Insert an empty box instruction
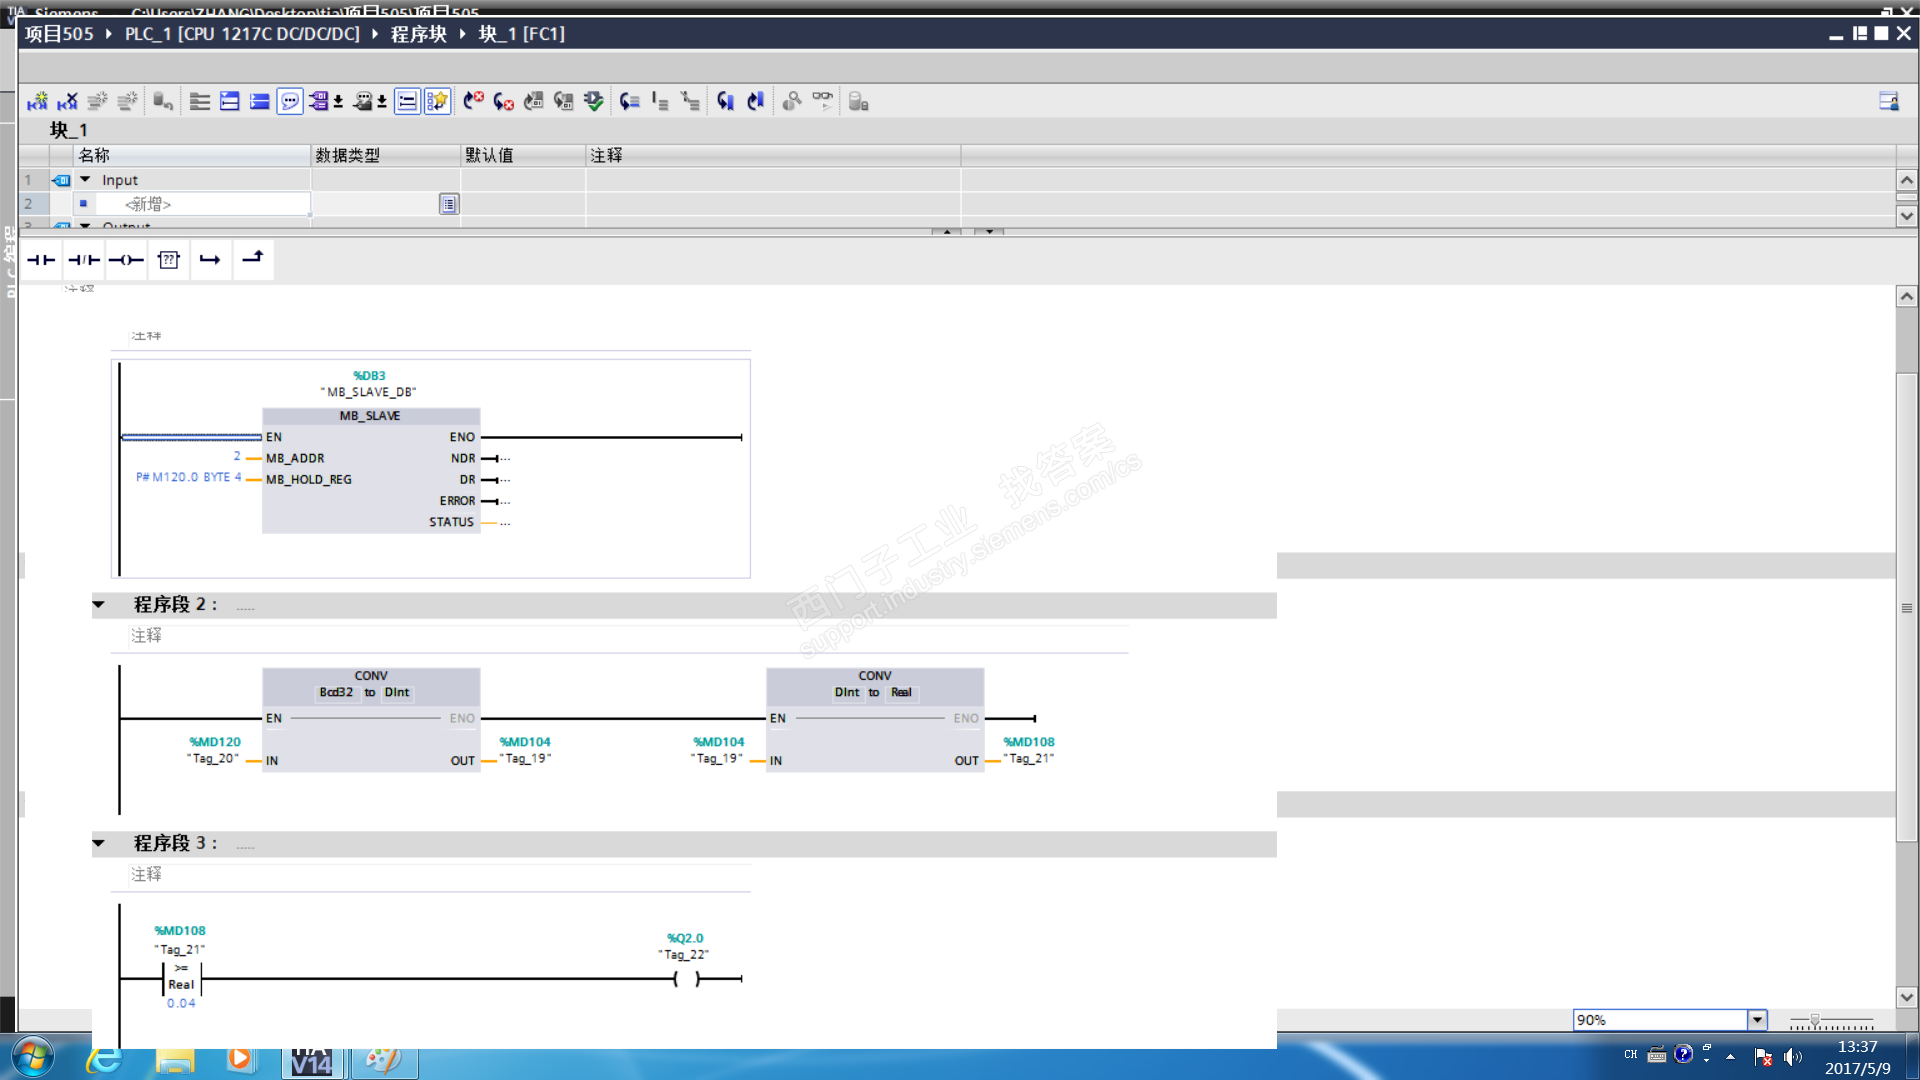This screenshot has height=1080, width=1920. pyautogui.click(x=169, y=260)
